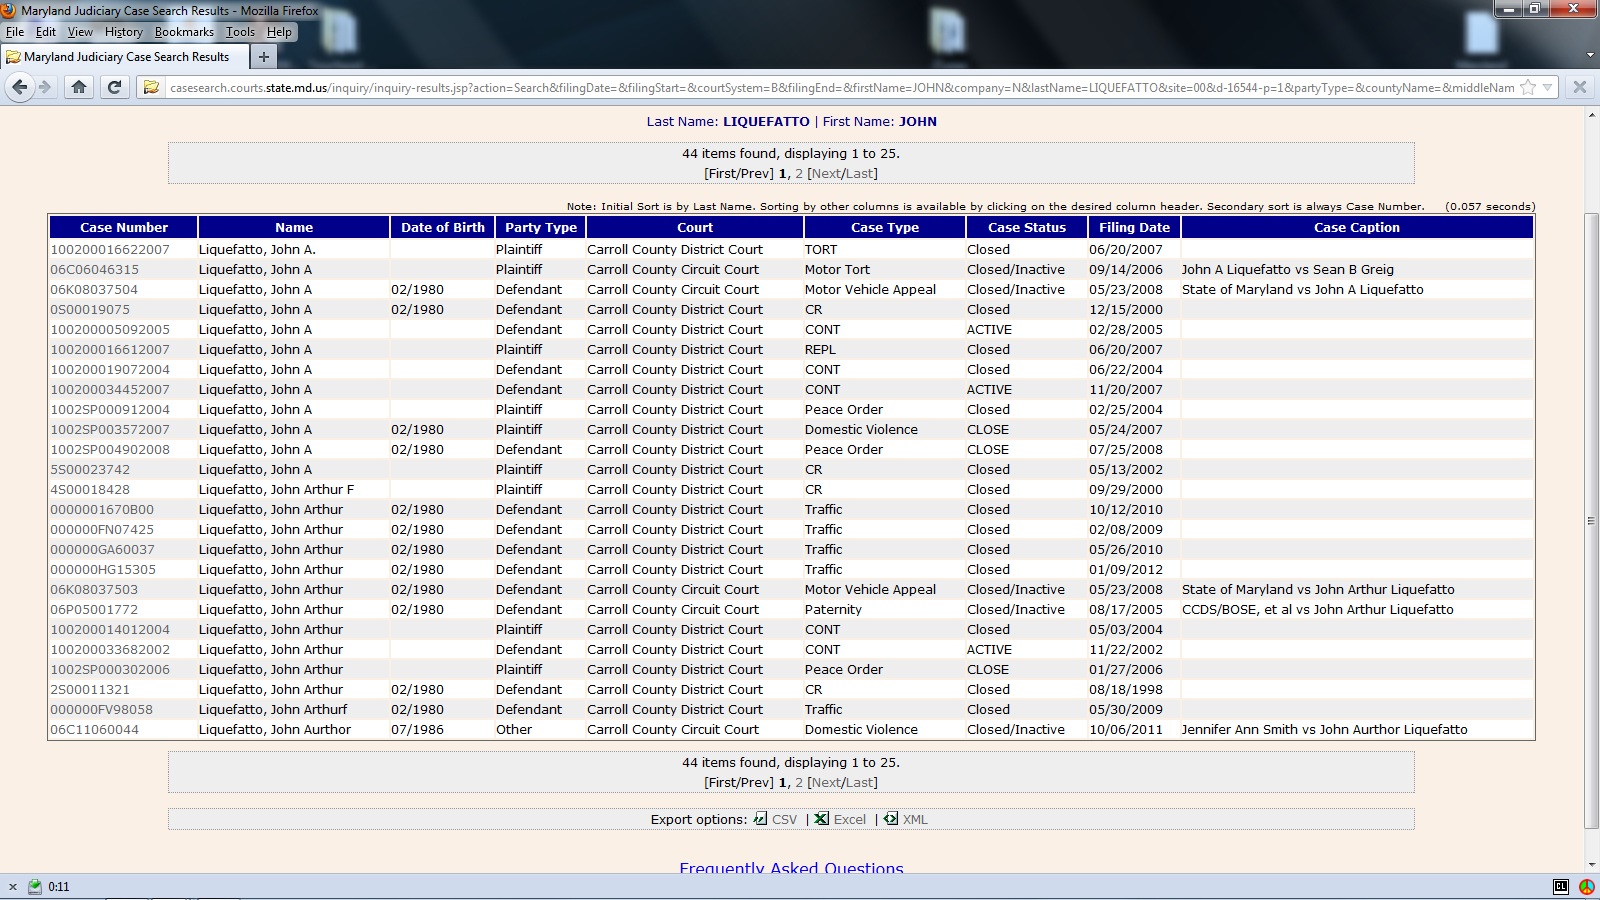Click Last in the bottom pagination
This screenshot has height=900, width=1600.
coord(859,782)
